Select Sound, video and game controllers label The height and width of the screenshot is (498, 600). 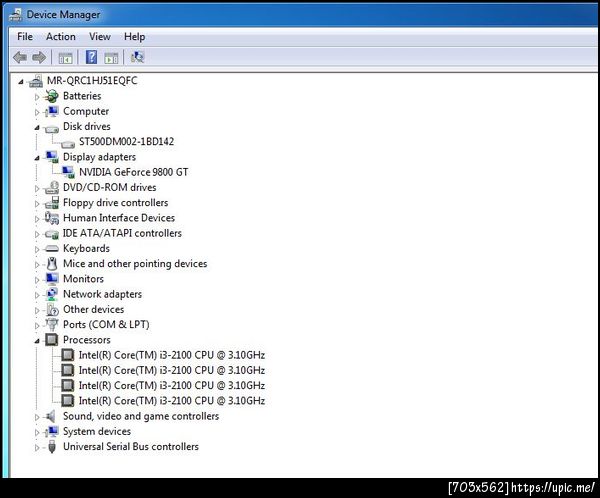141,416
